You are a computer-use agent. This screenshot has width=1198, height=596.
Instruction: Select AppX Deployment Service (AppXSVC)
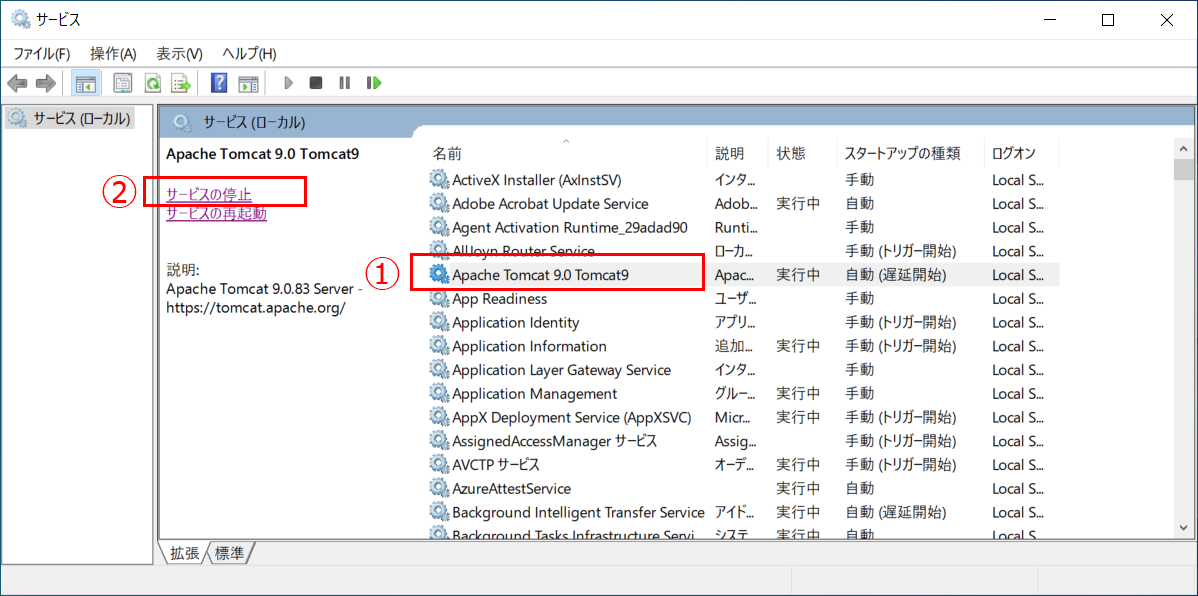(743, 417)
